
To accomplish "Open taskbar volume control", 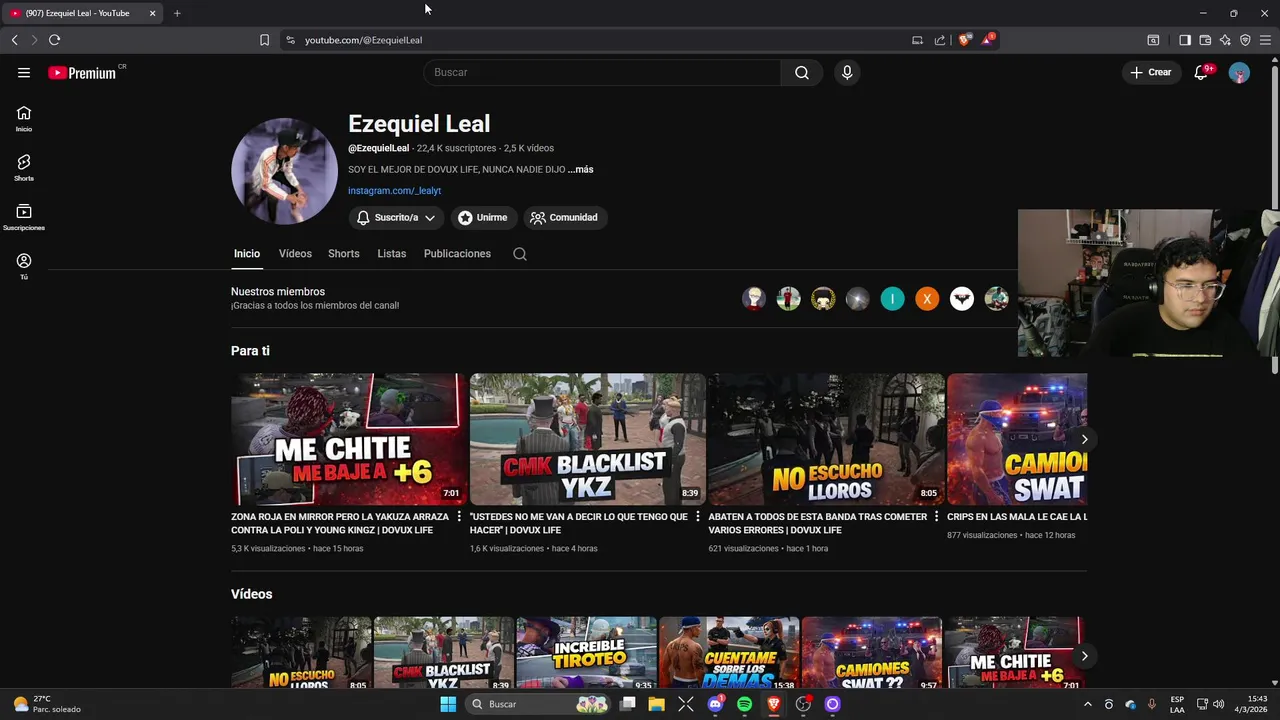I will tap(1218, 704).
